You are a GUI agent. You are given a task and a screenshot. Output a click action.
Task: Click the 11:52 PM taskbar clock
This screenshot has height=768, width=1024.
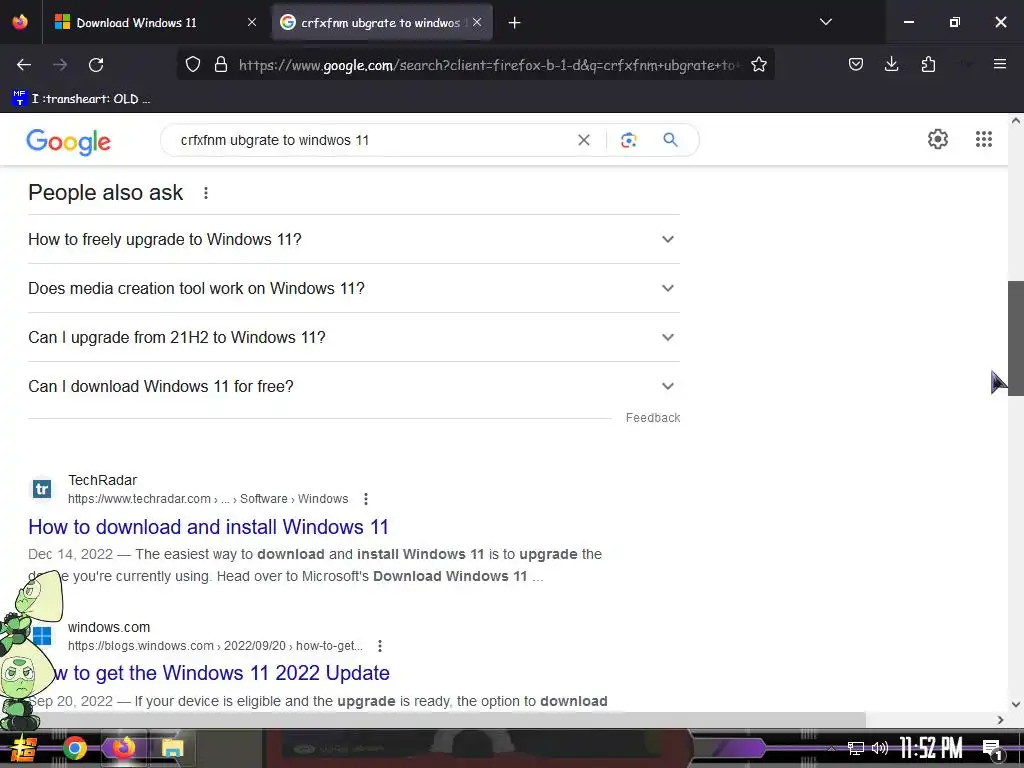click(931, 748)
